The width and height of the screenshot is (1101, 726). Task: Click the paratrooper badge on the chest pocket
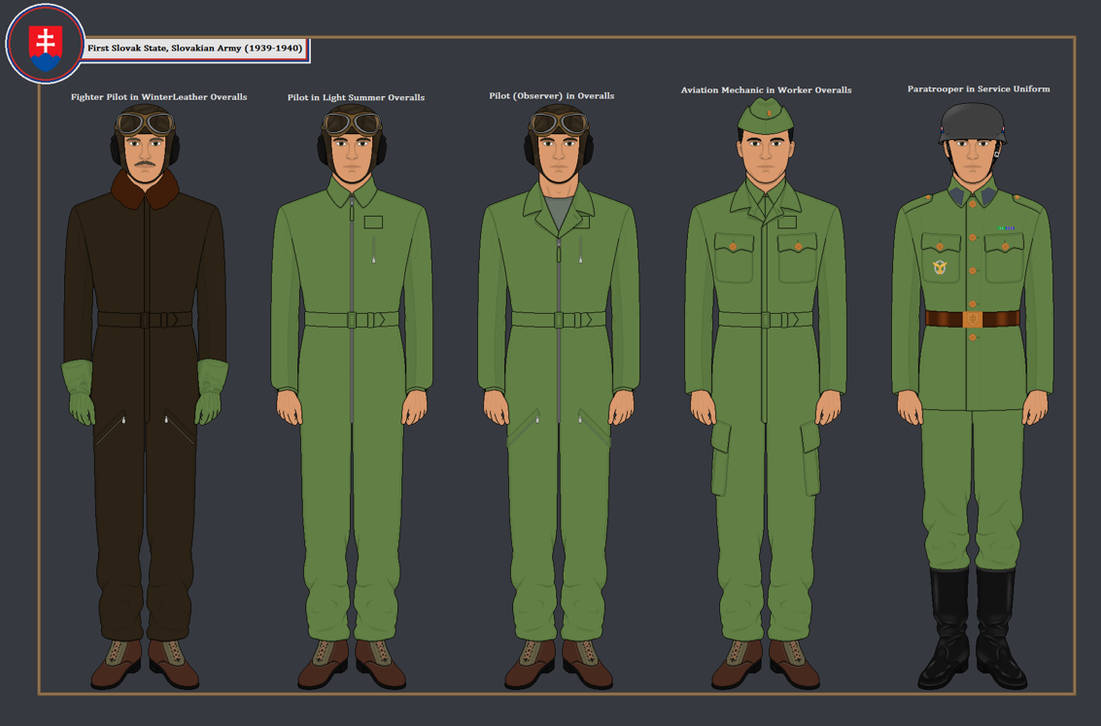[940, 267]
